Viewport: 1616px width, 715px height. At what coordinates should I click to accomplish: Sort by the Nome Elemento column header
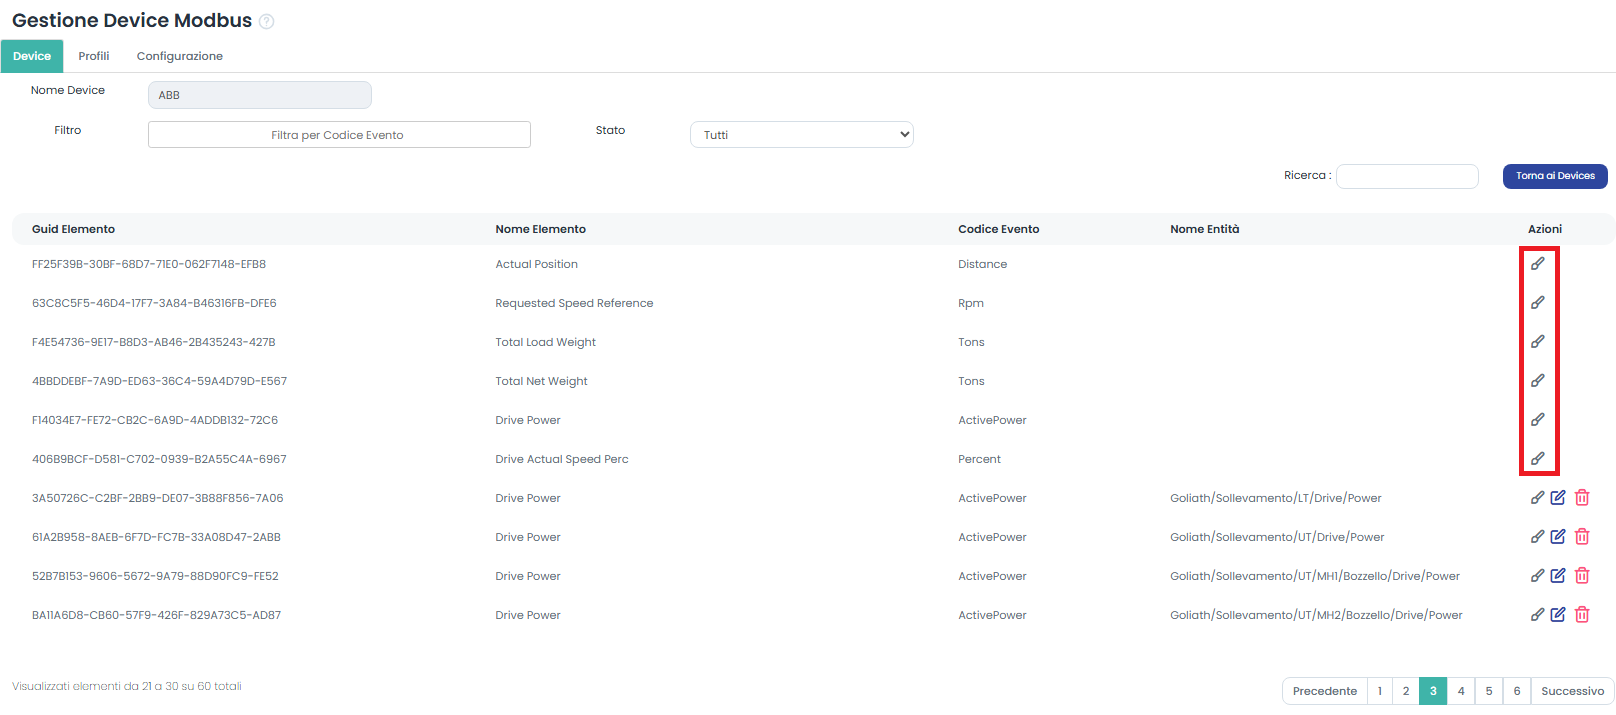(x=540, y=229)
